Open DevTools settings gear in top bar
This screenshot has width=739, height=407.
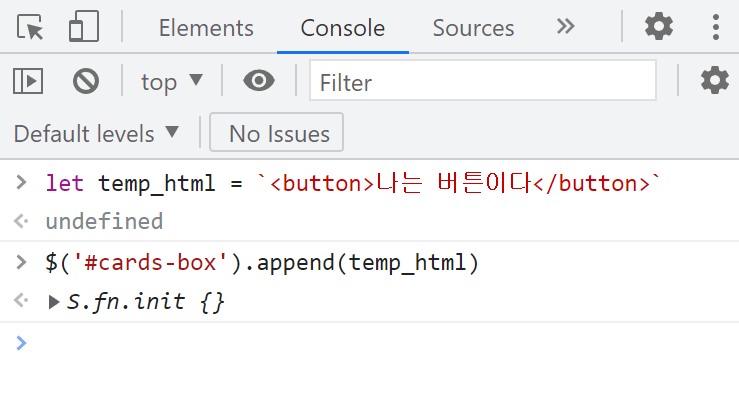[x=658, y=26]
